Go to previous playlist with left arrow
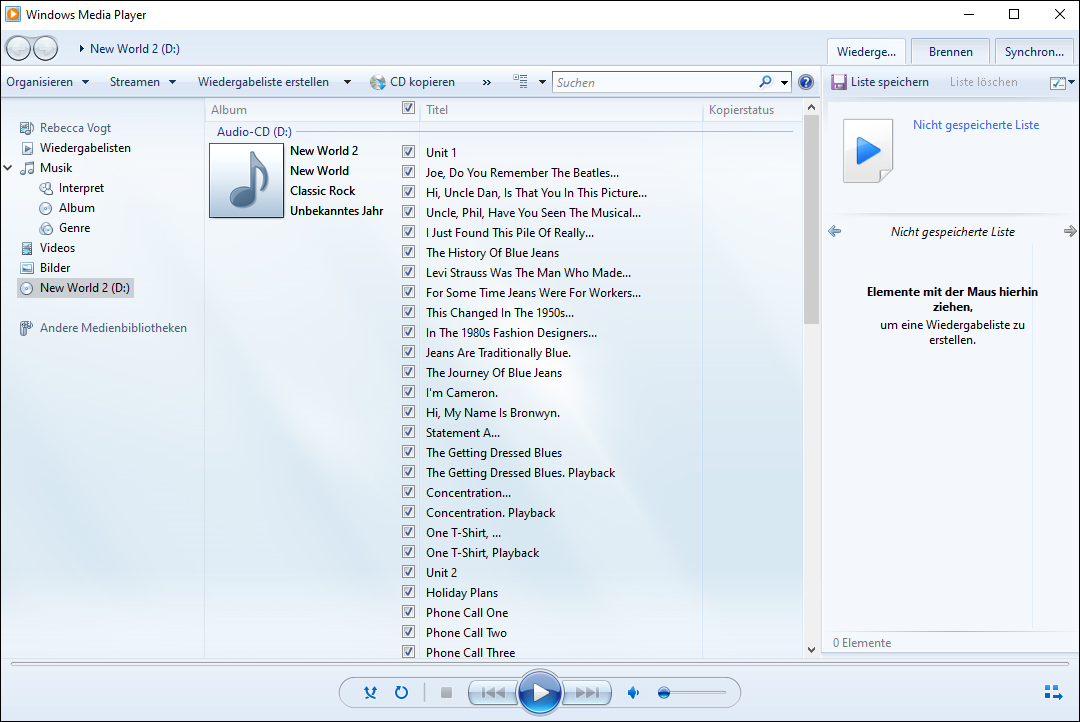1080x722 pixels. (x=835, y=231)
